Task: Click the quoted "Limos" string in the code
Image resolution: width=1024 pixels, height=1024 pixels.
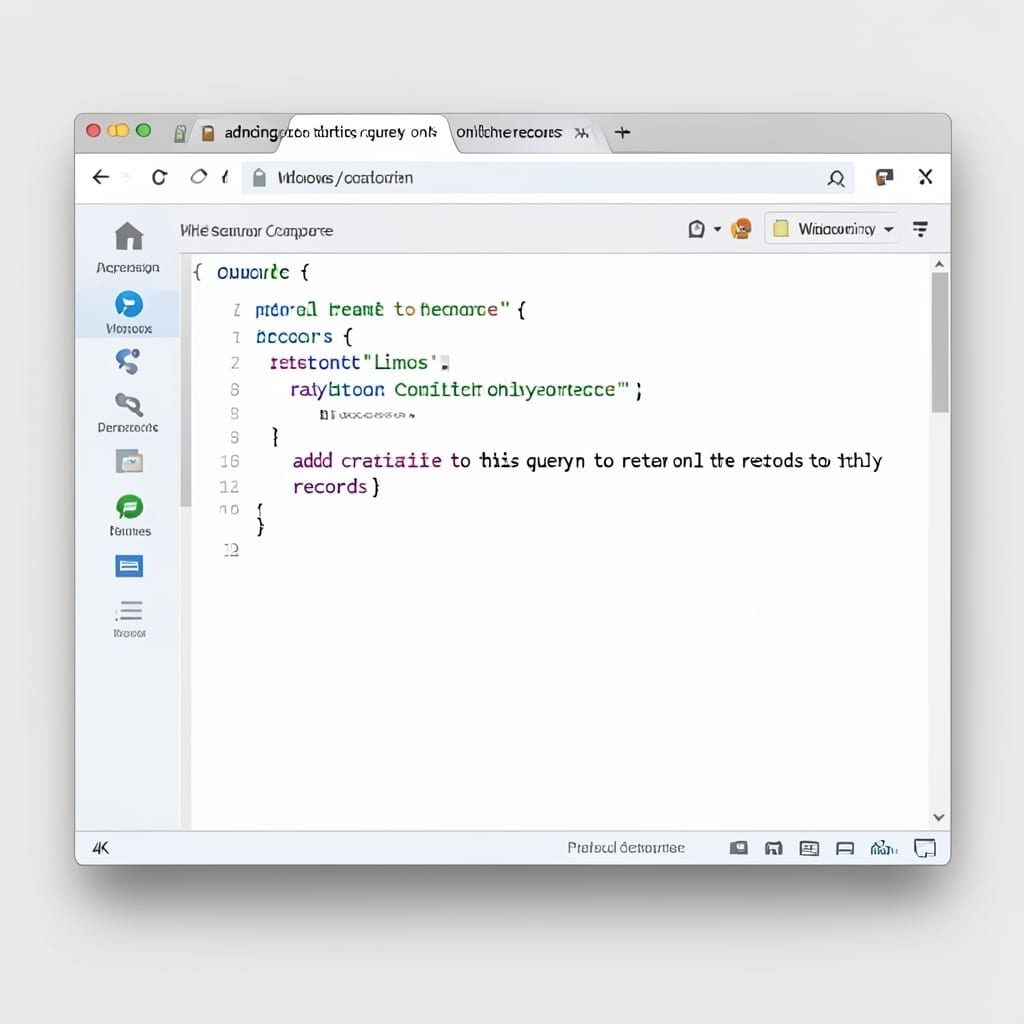Action: (400, 362)
